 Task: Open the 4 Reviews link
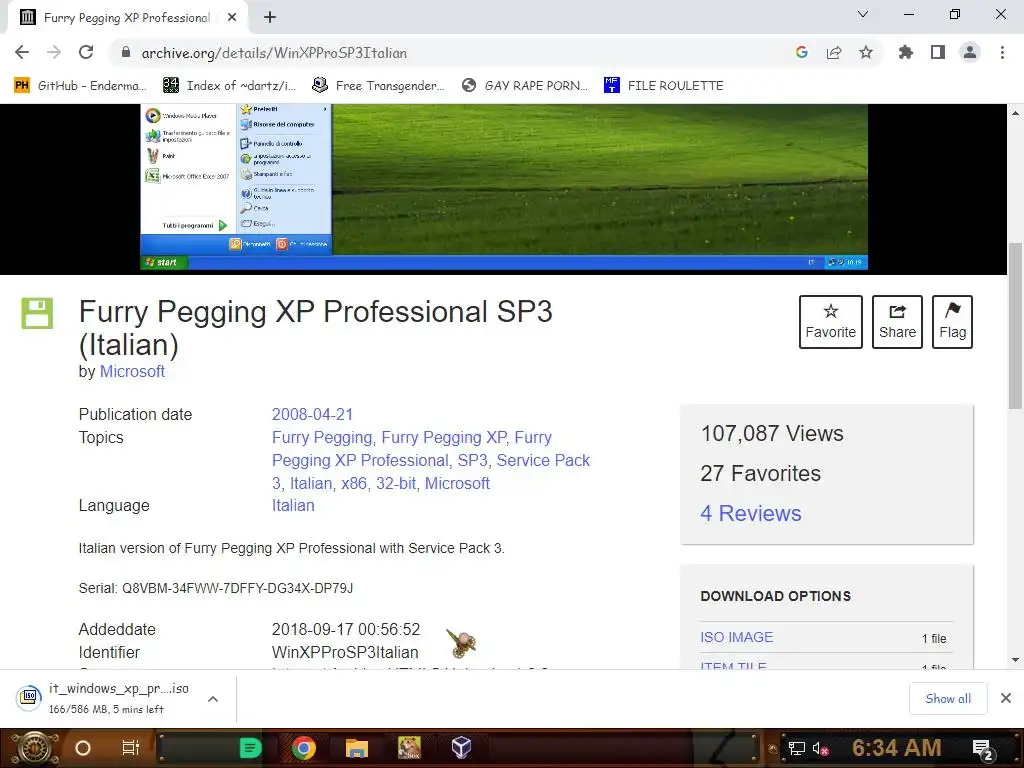tap(750, 513)
